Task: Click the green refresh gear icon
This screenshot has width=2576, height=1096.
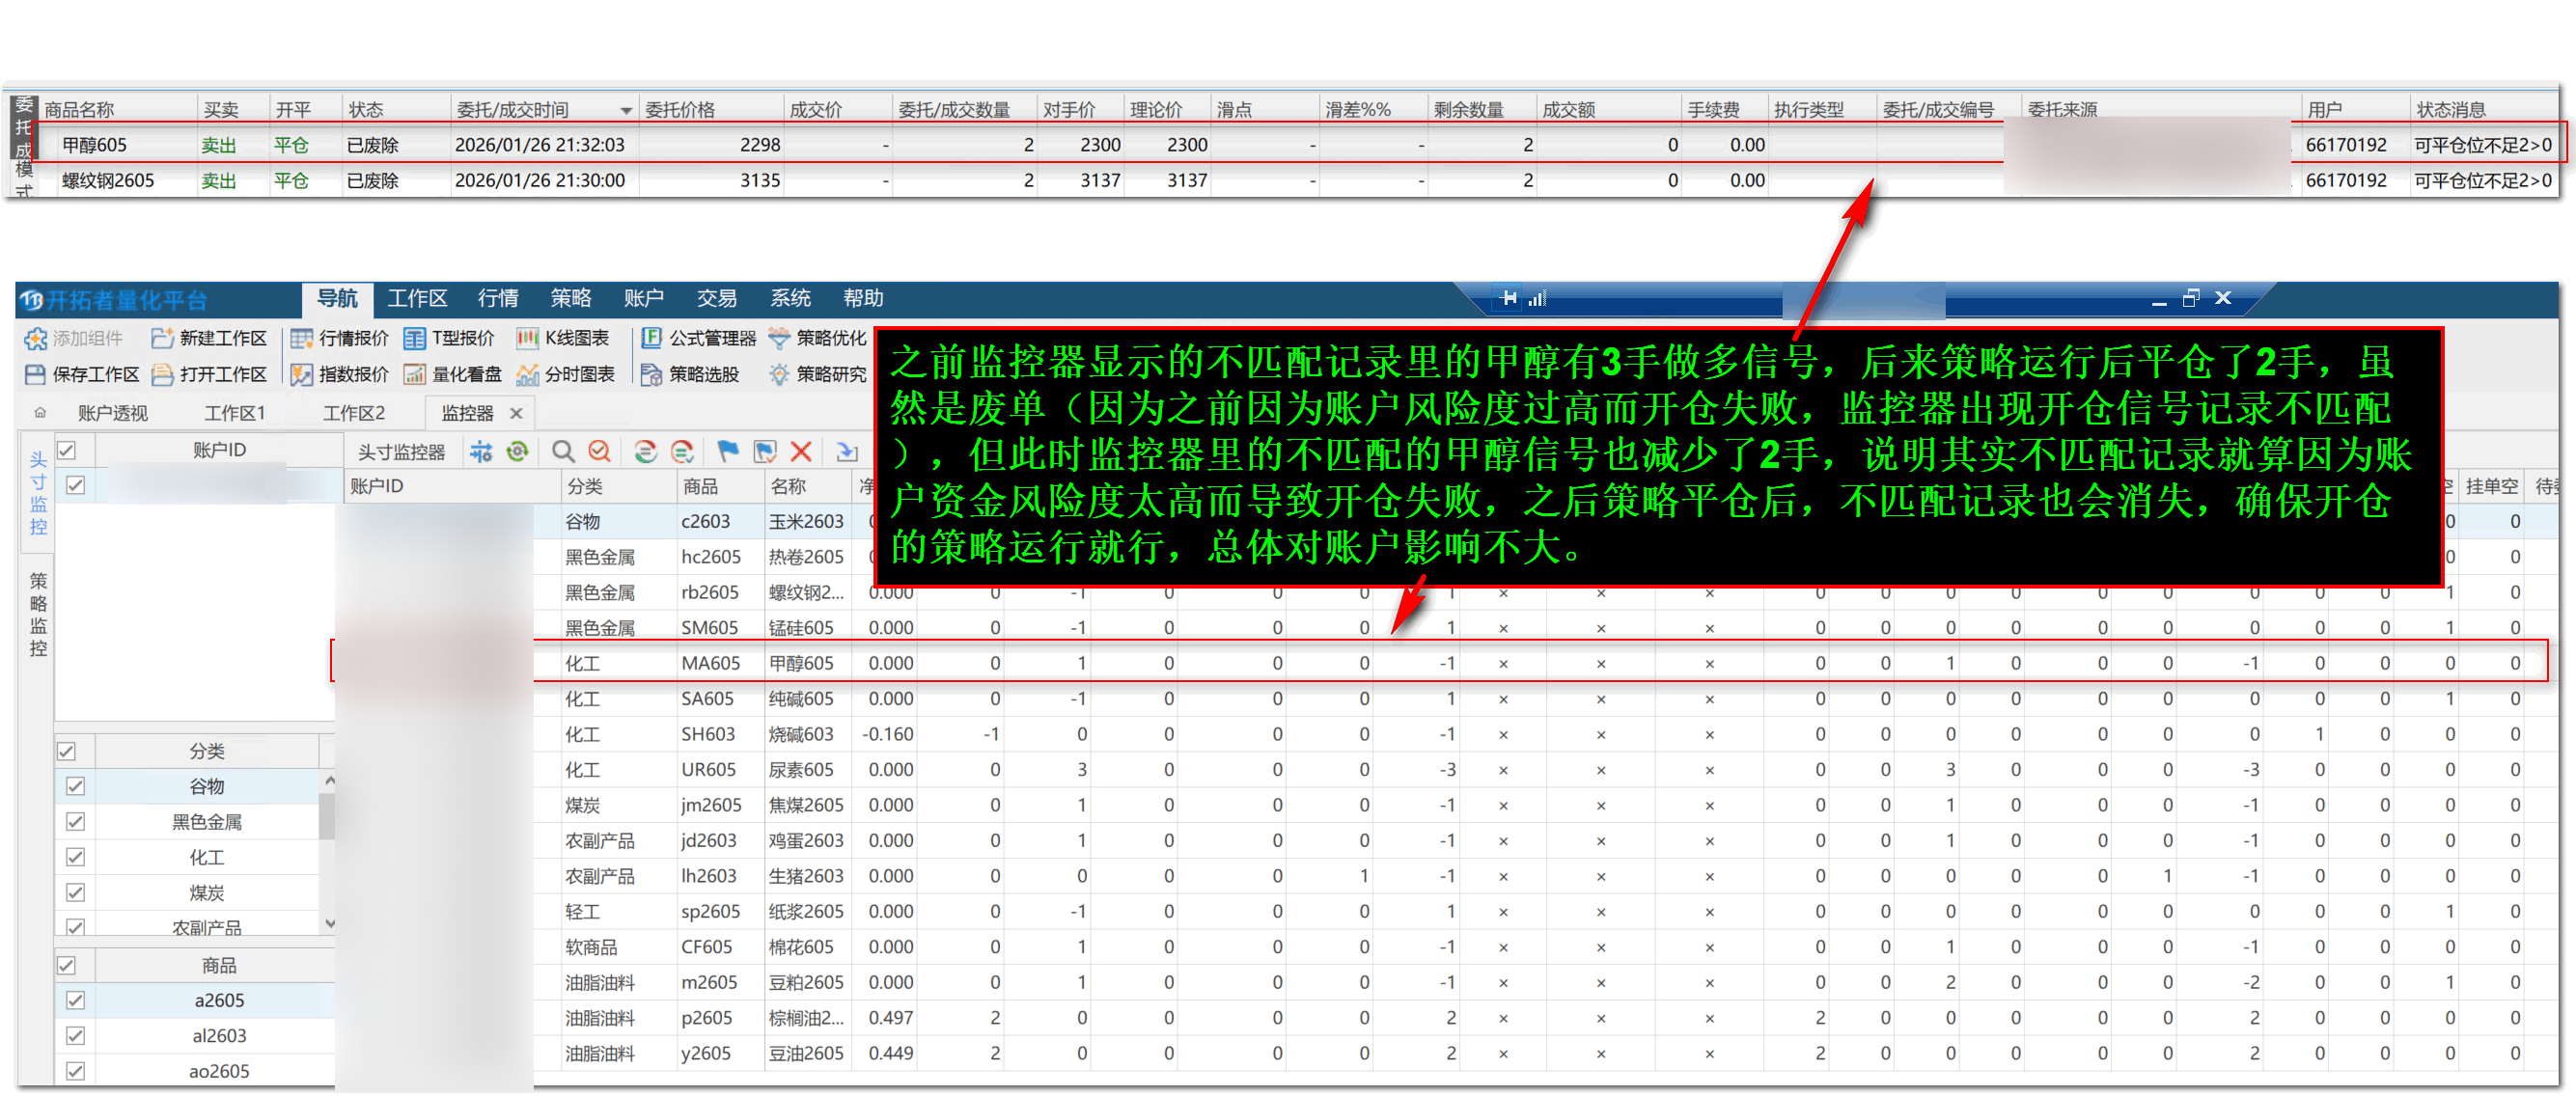Action: click(x=517, y=452)
